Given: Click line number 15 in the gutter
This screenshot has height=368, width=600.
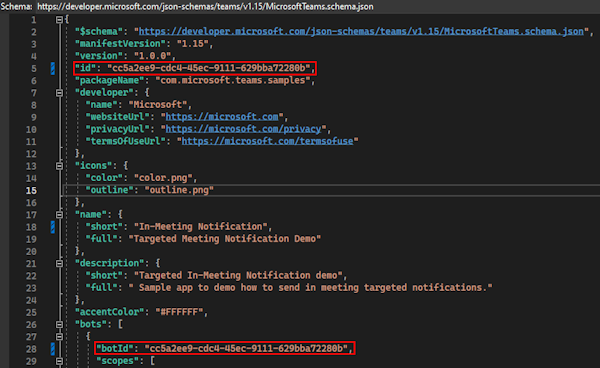Looking at the screenshot, I should point(31,191).
